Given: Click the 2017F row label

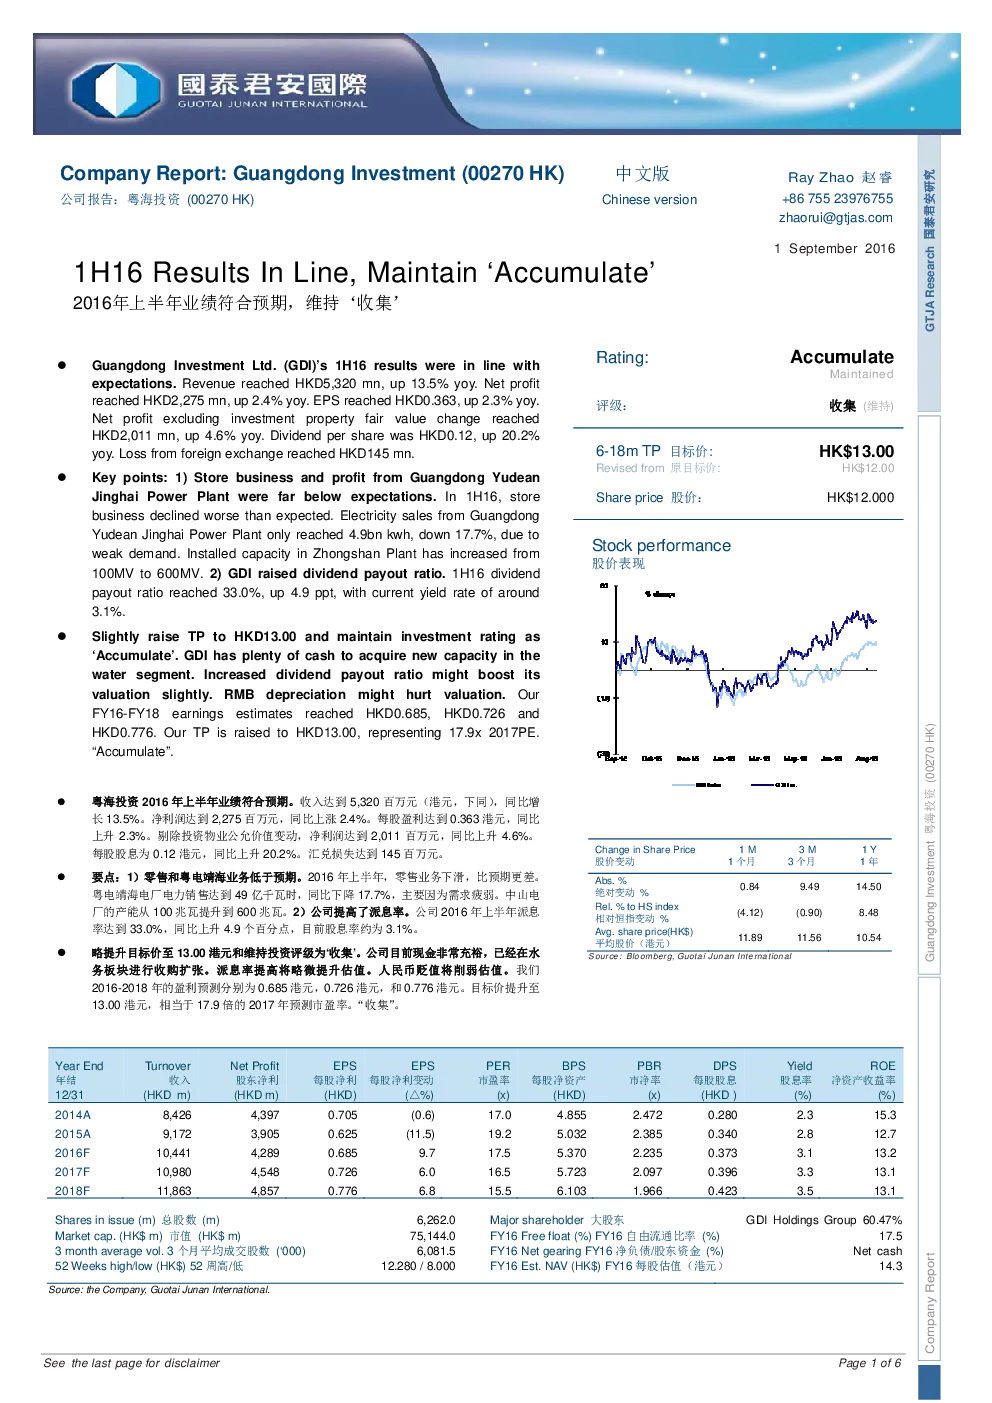Looking at the screenshot, I should (x=73, y=1172).
